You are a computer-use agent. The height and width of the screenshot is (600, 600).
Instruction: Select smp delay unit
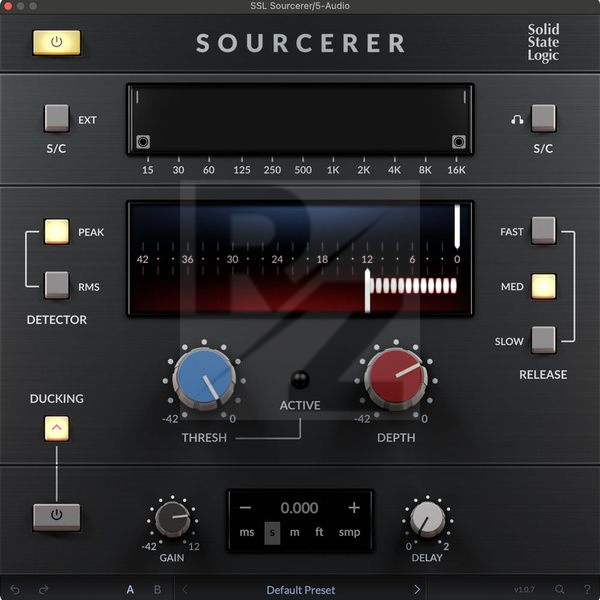tap(349, 532)
